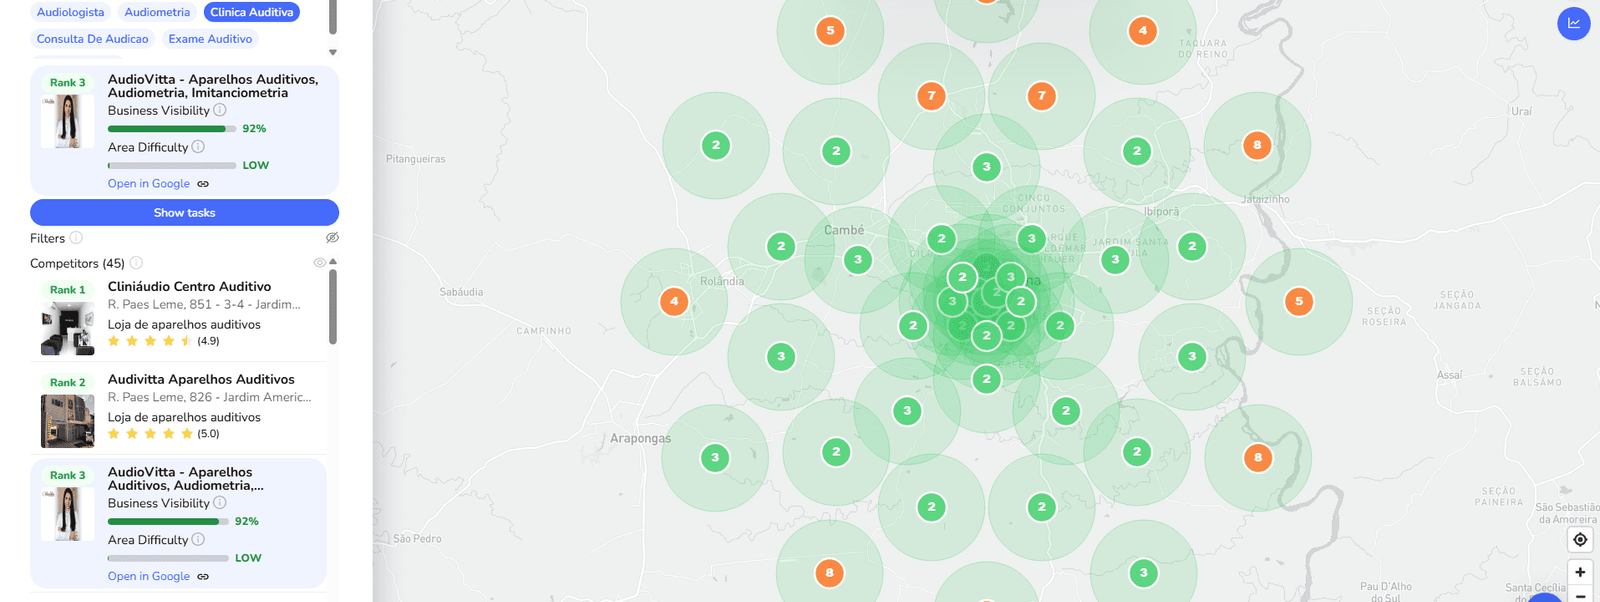Open the Cliniáudio Centro Auditivo thumbnail
The height and width of the screenshot is (602, 1600).
point(67,329)
